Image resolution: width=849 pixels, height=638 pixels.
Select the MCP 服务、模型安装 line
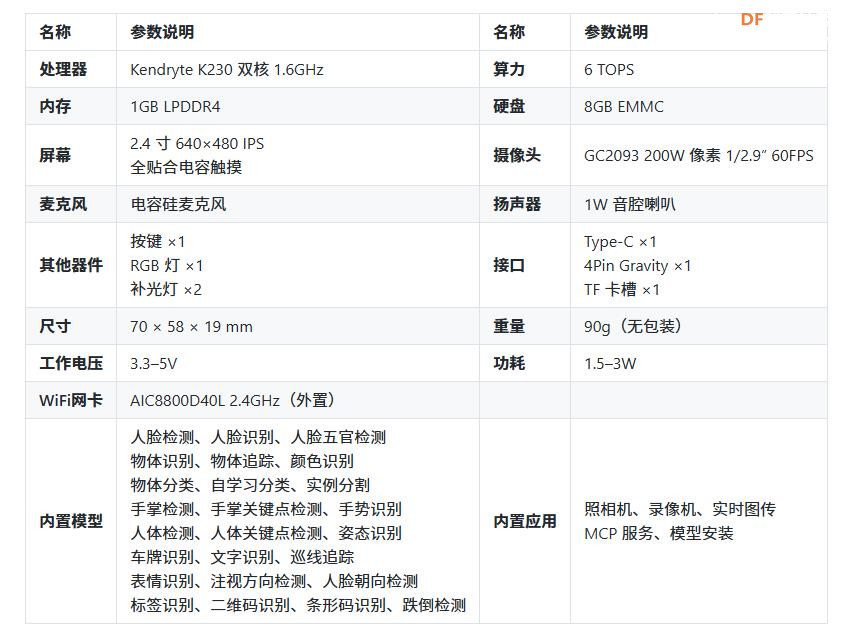[658, 533]
